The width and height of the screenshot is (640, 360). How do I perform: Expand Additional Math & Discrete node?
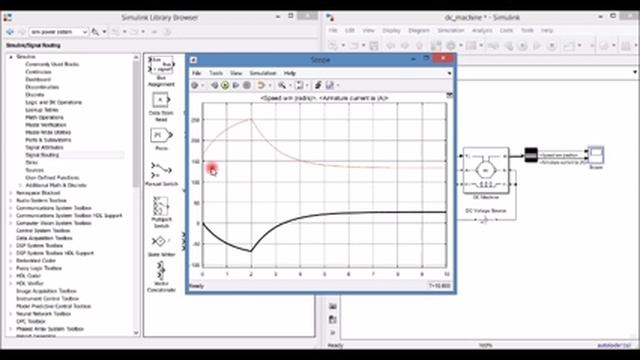20,185
